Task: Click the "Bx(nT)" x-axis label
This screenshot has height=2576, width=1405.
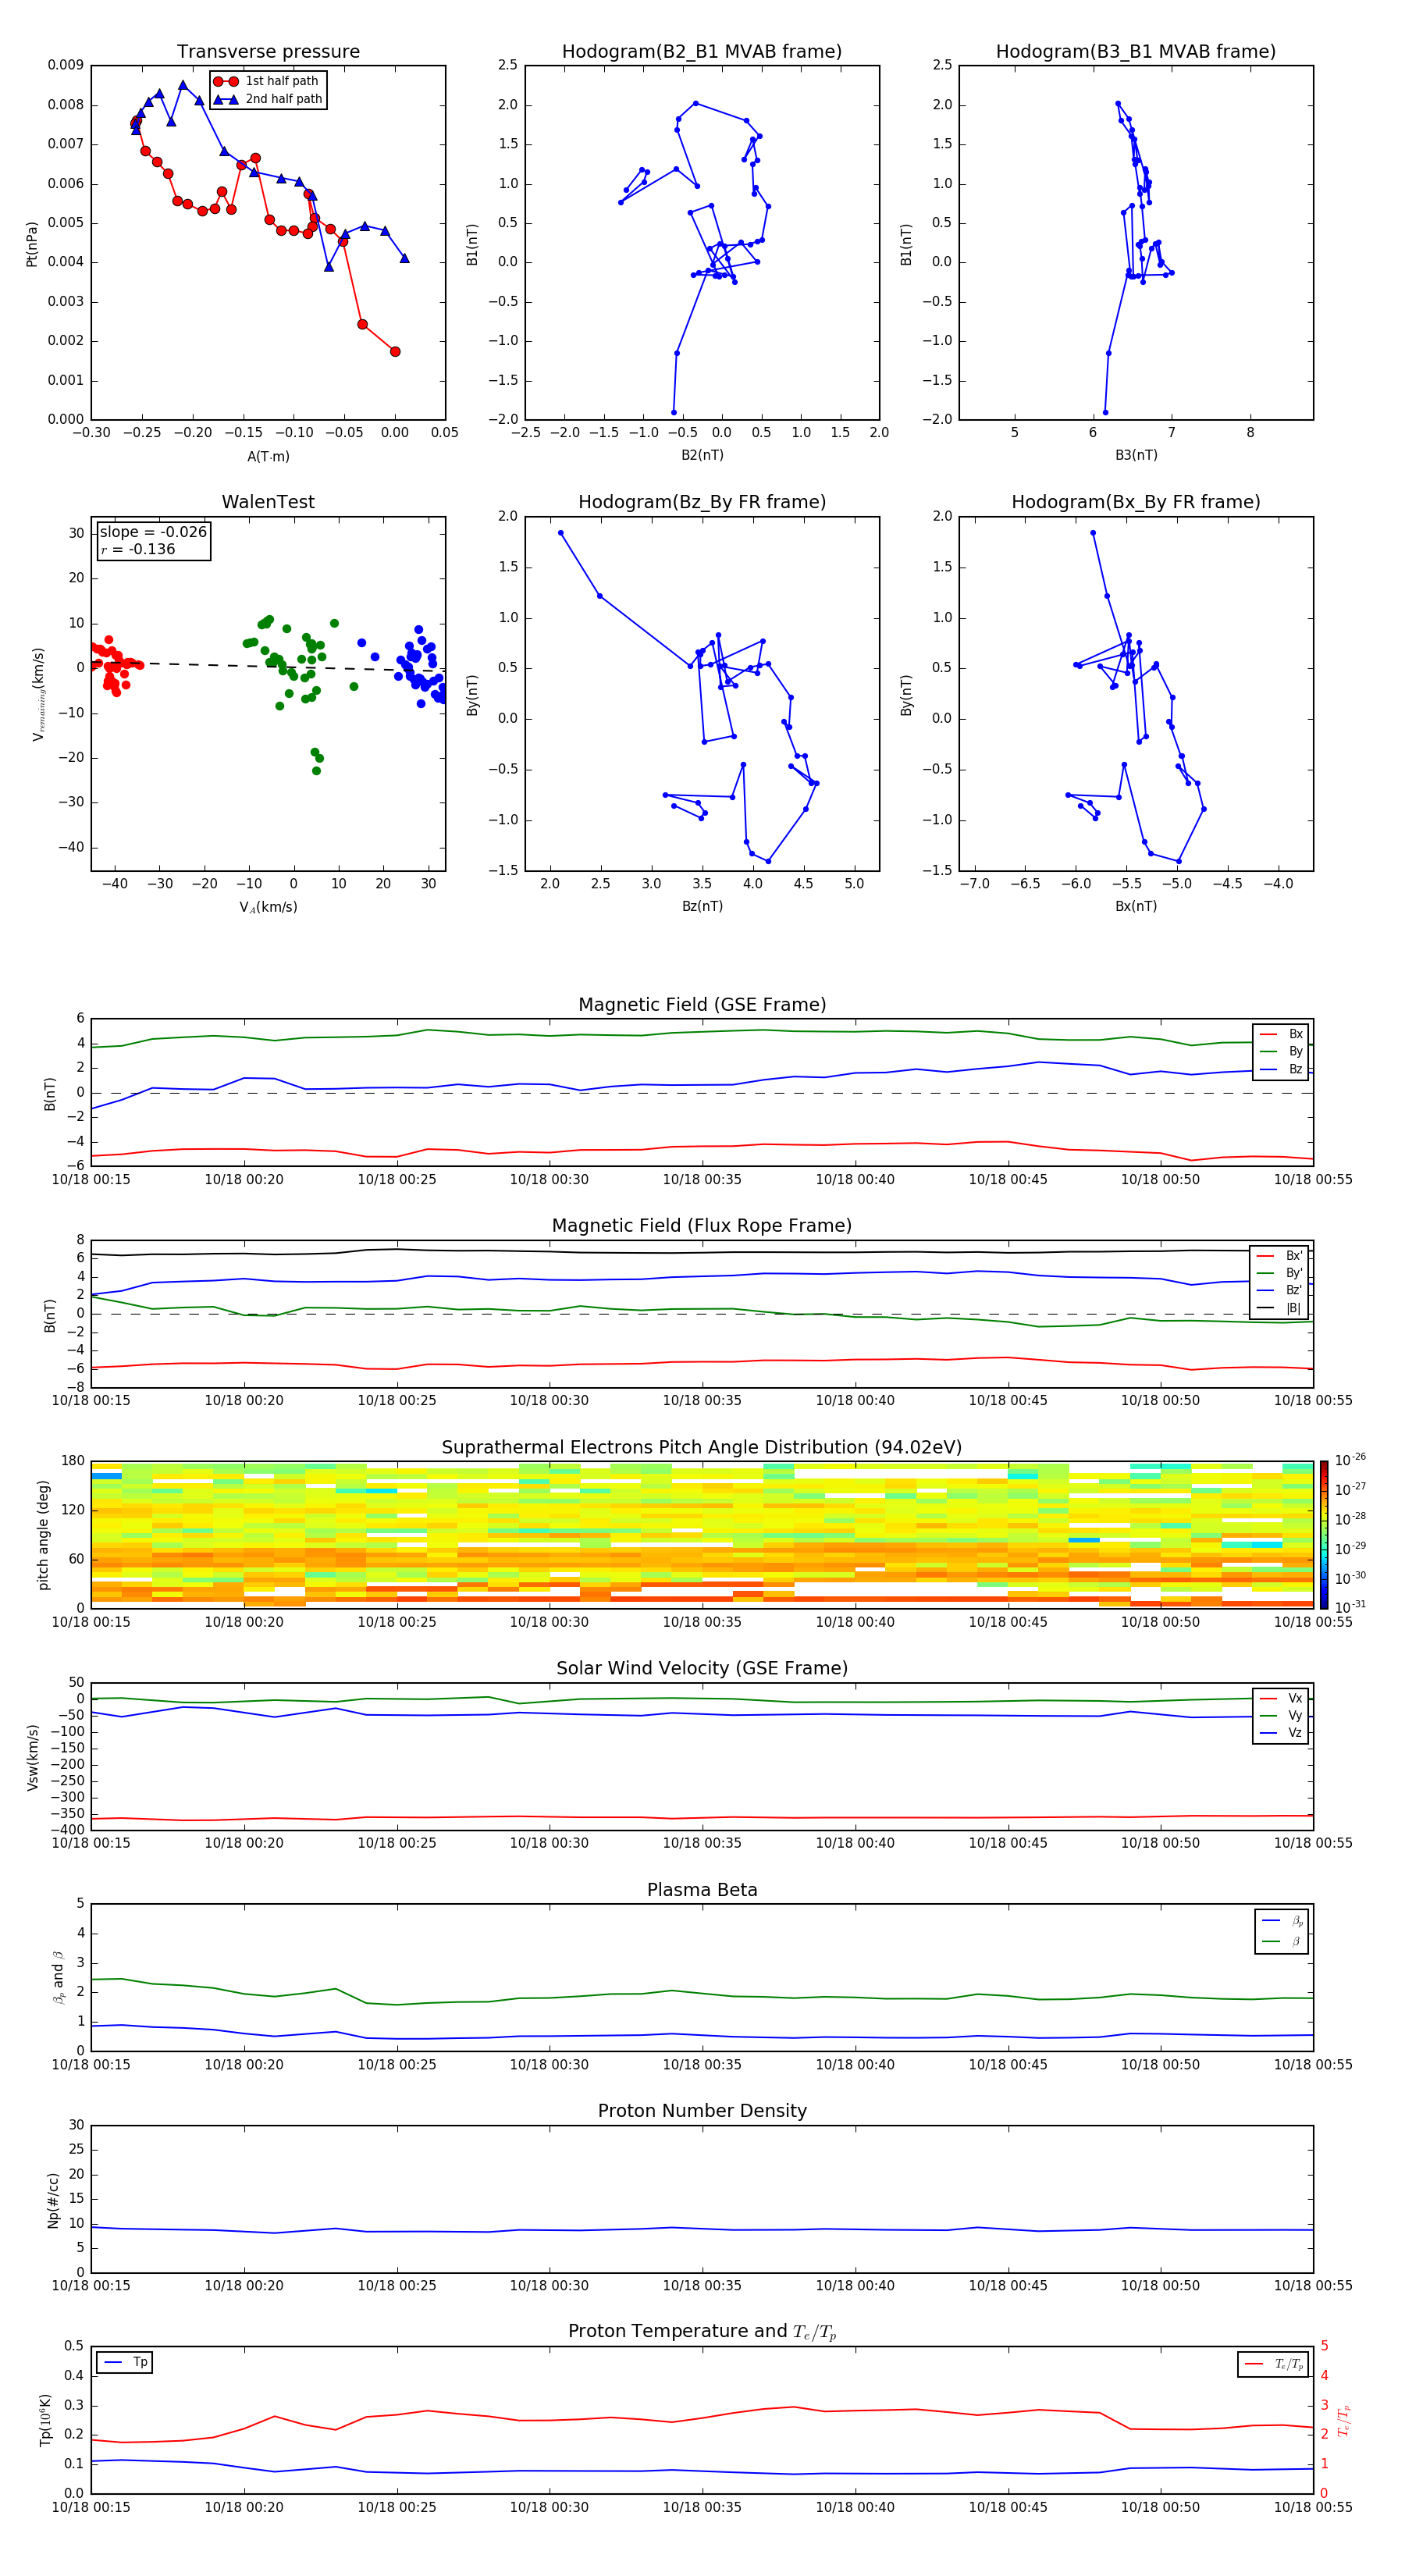Action: tap(1136, 906)
